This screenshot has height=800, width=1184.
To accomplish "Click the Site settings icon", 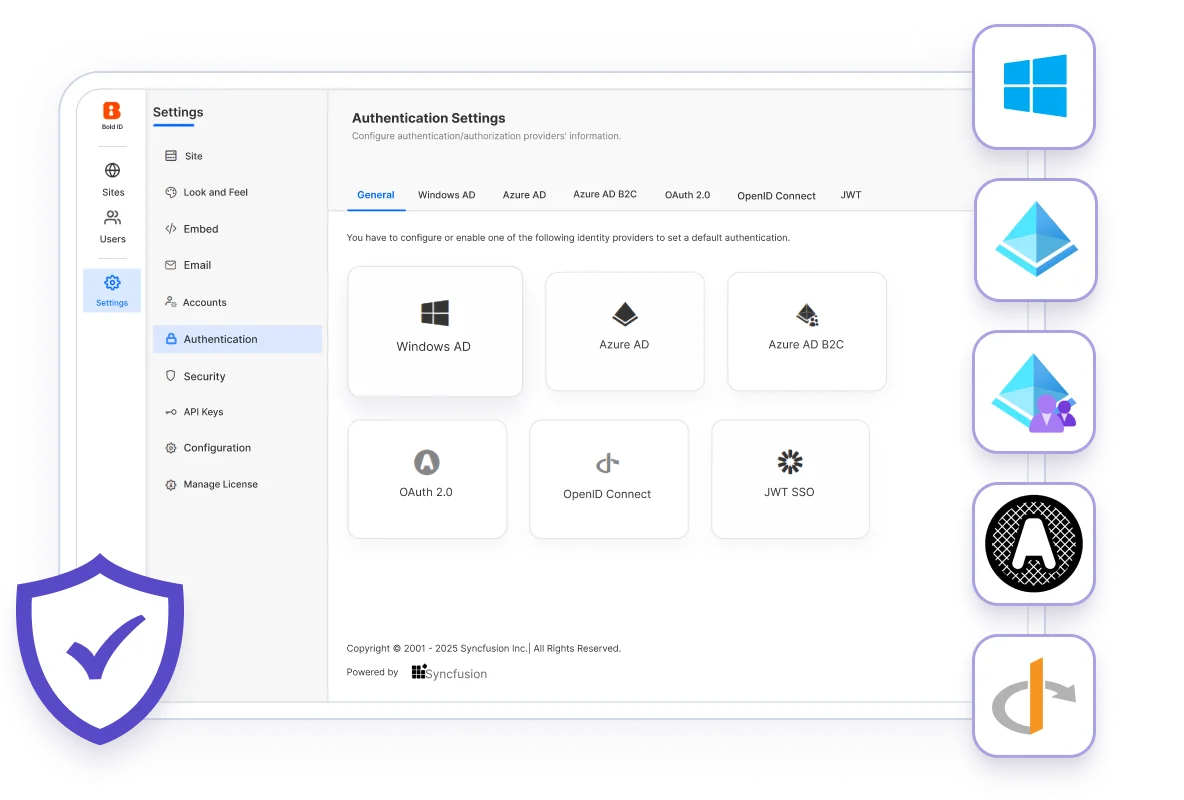I will [171, 156].
